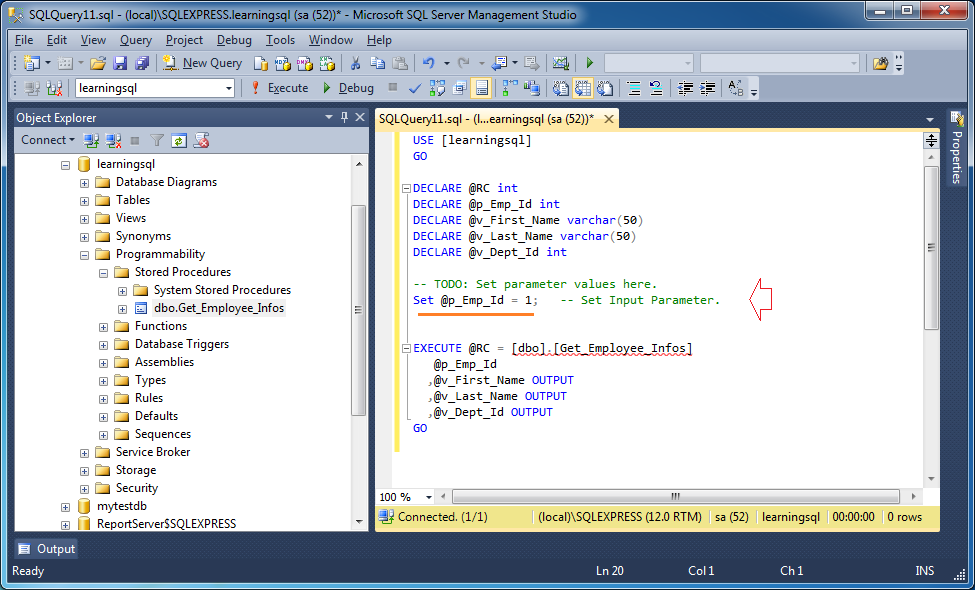
Task: Click the Object Explorer vertical scrollbar thumb
Action: point(359,310)
